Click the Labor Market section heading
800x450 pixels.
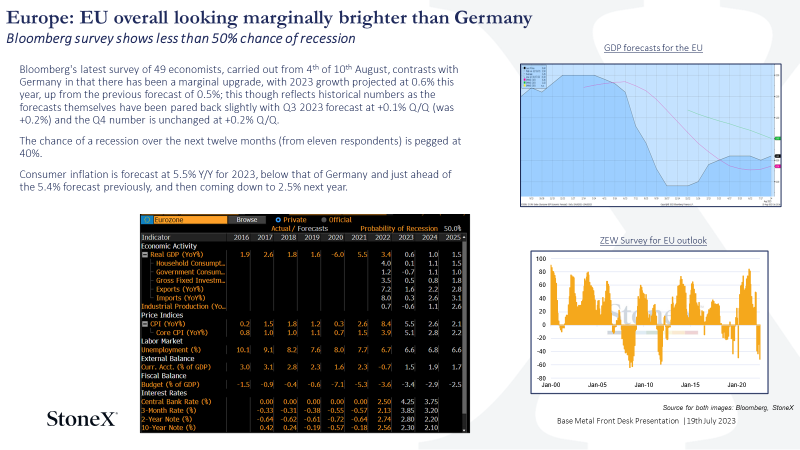[162, 341]
